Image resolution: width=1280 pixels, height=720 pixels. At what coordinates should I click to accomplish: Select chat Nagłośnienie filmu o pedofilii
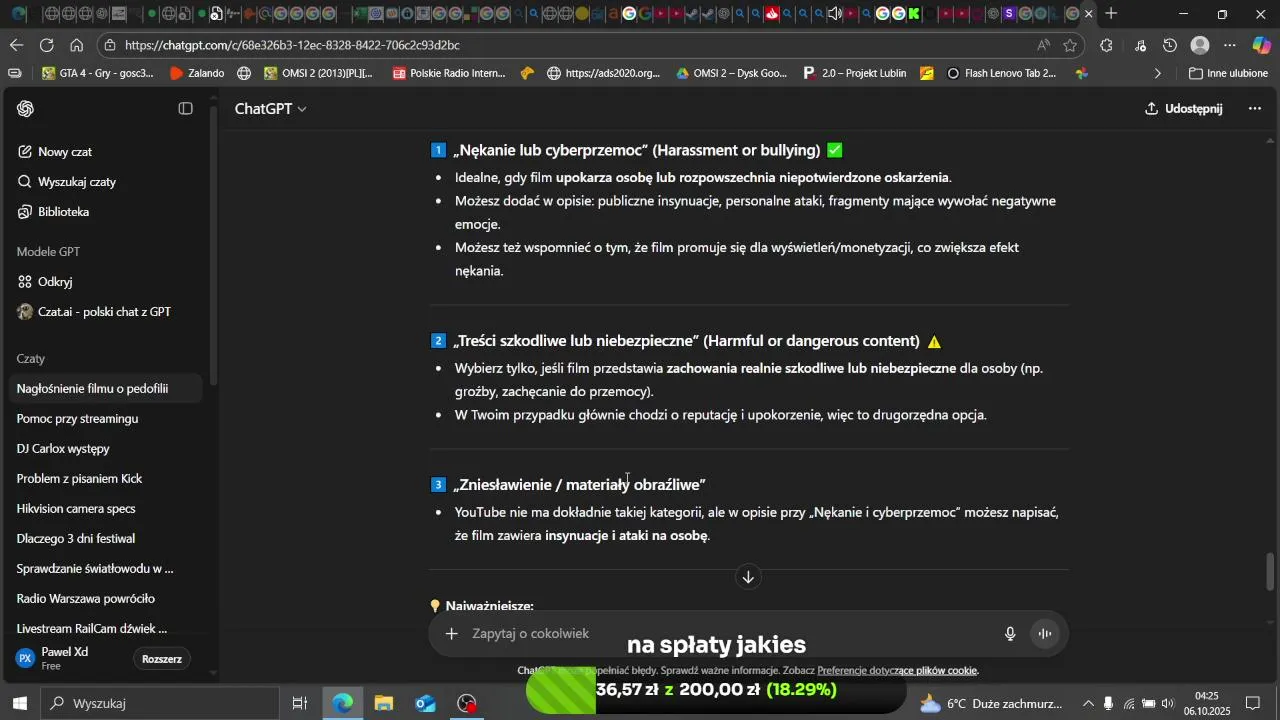(104, 389)
